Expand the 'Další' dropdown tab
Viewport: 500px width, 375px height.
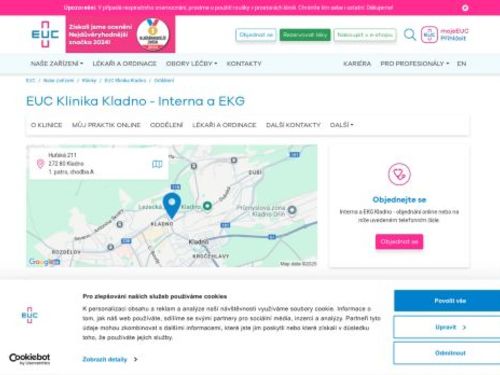[x=341, y=125]
